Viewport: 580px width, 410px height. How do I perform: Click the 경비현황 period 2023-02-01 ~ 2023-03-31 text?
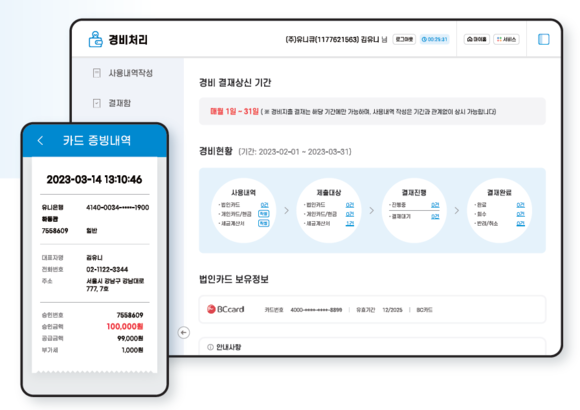click(295, 152)
